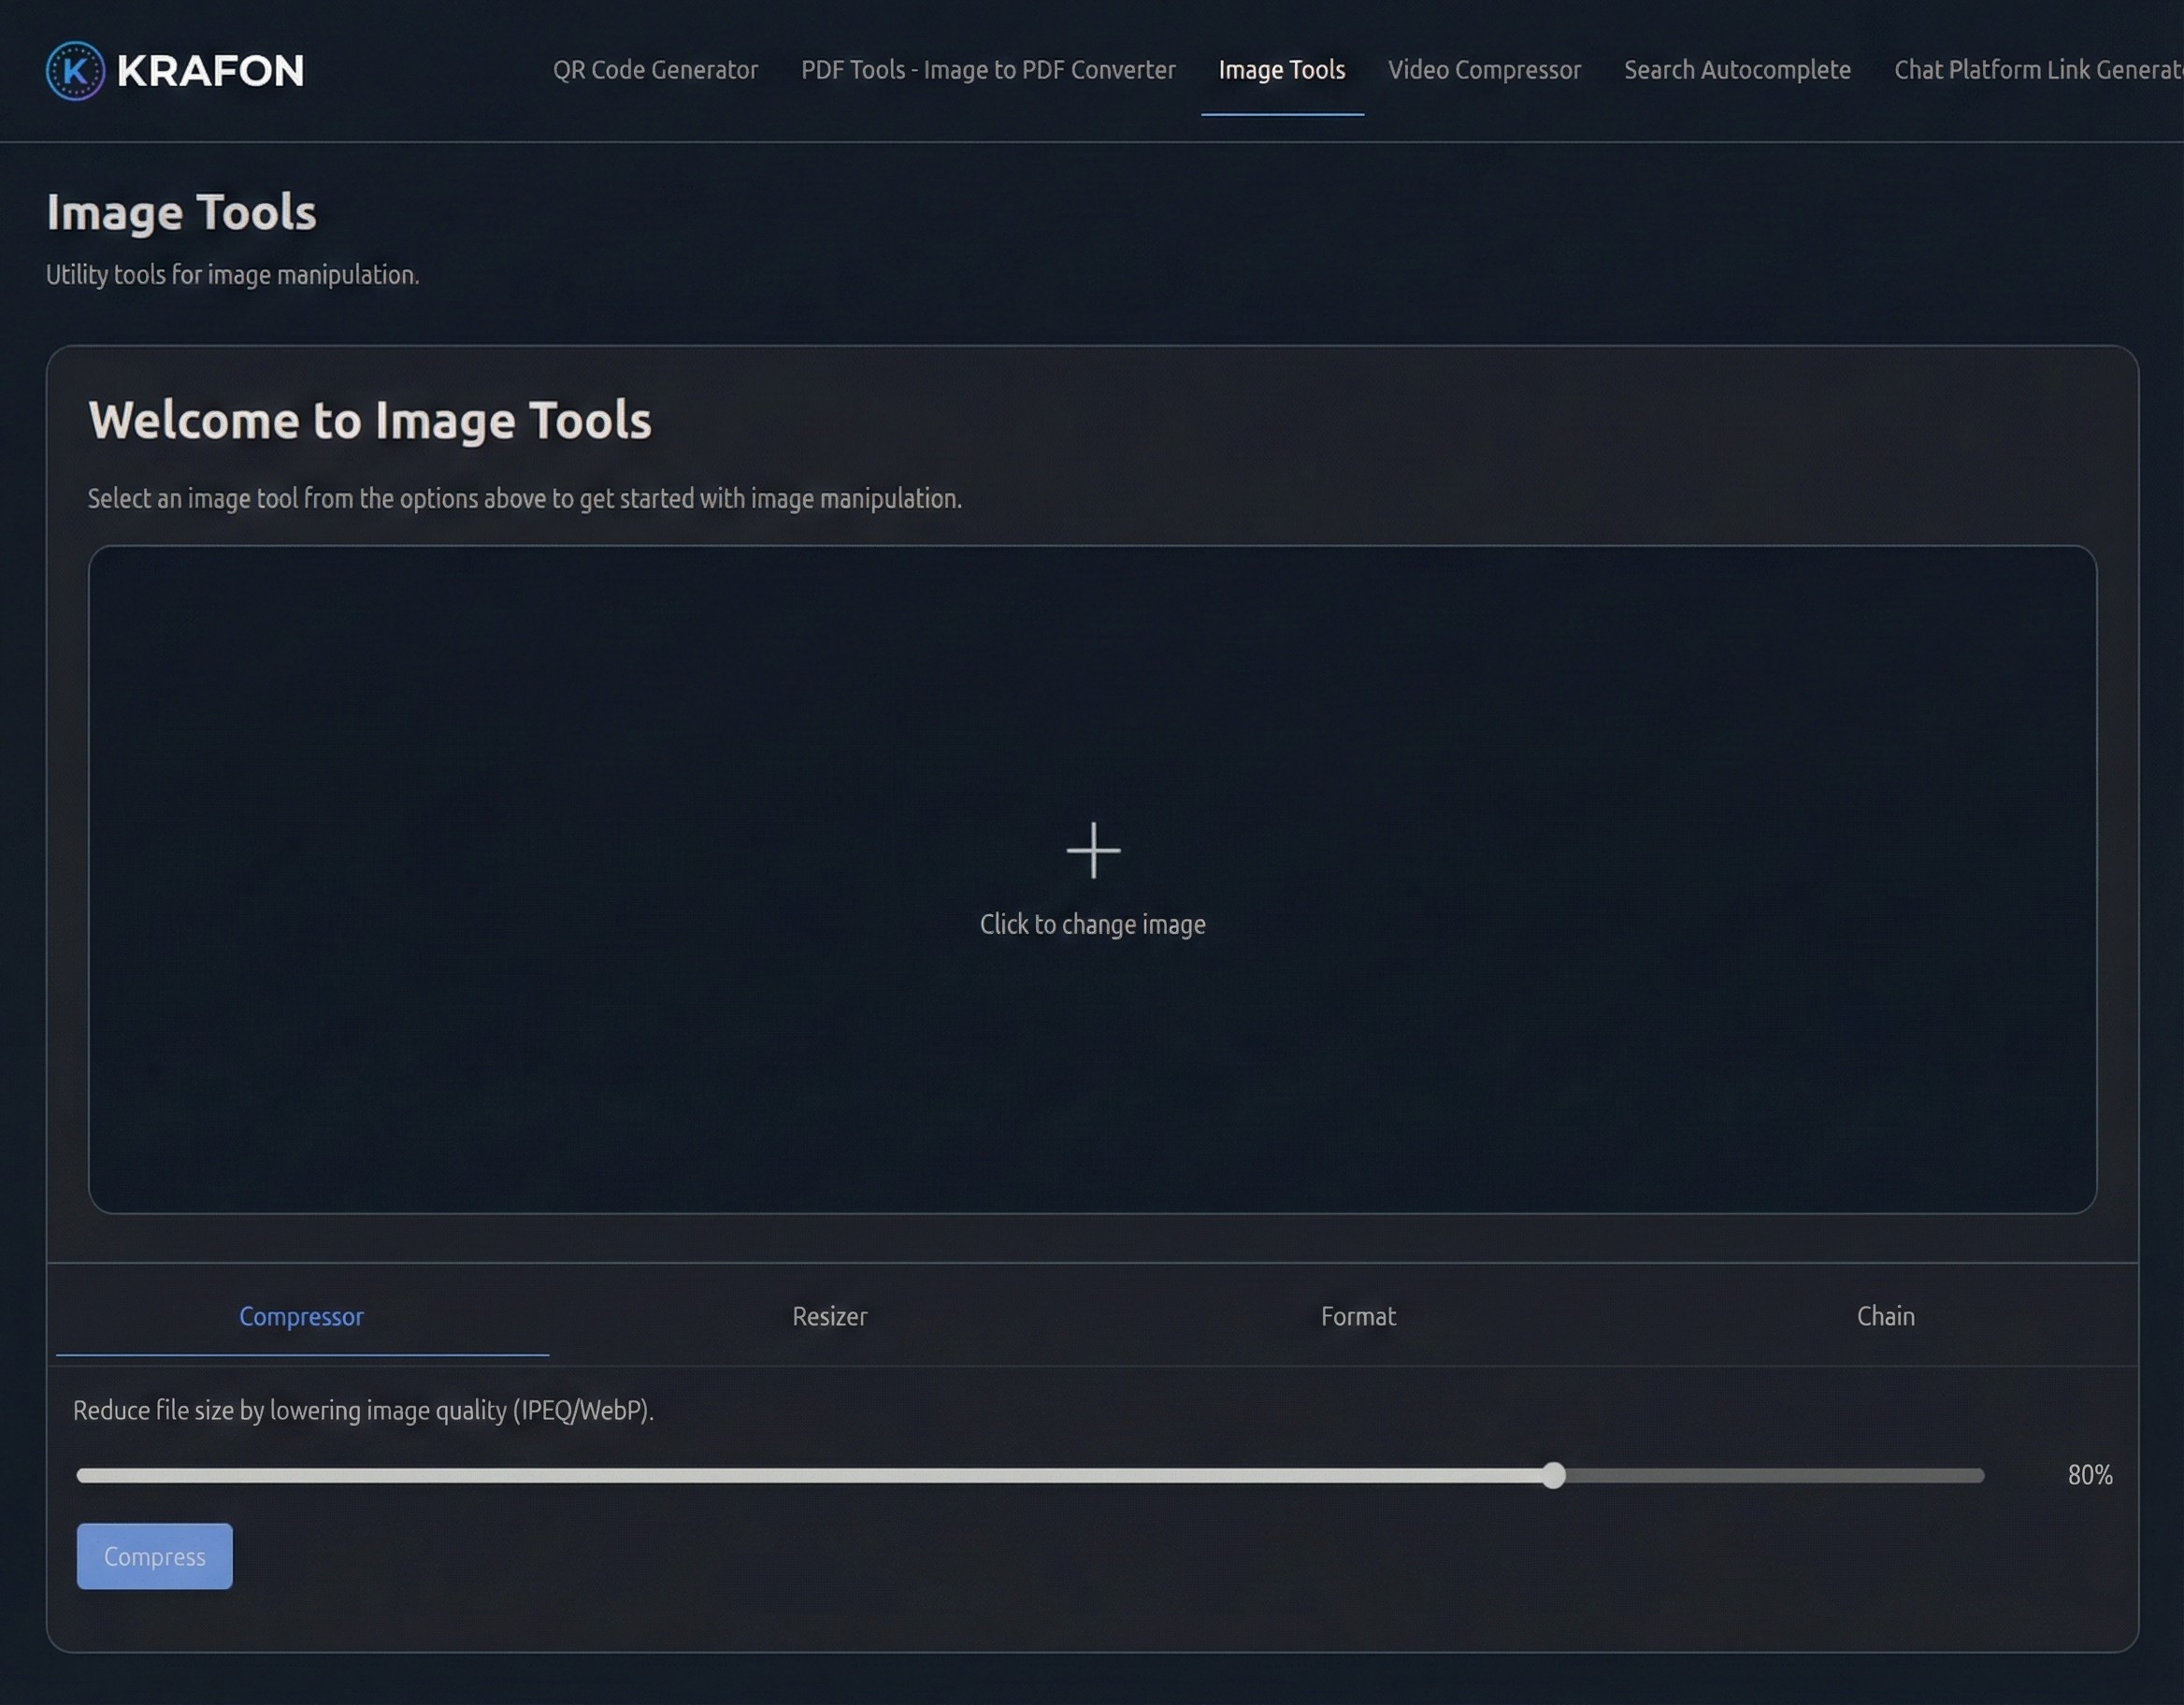Select the Chain tab

coord(1886,1316)
